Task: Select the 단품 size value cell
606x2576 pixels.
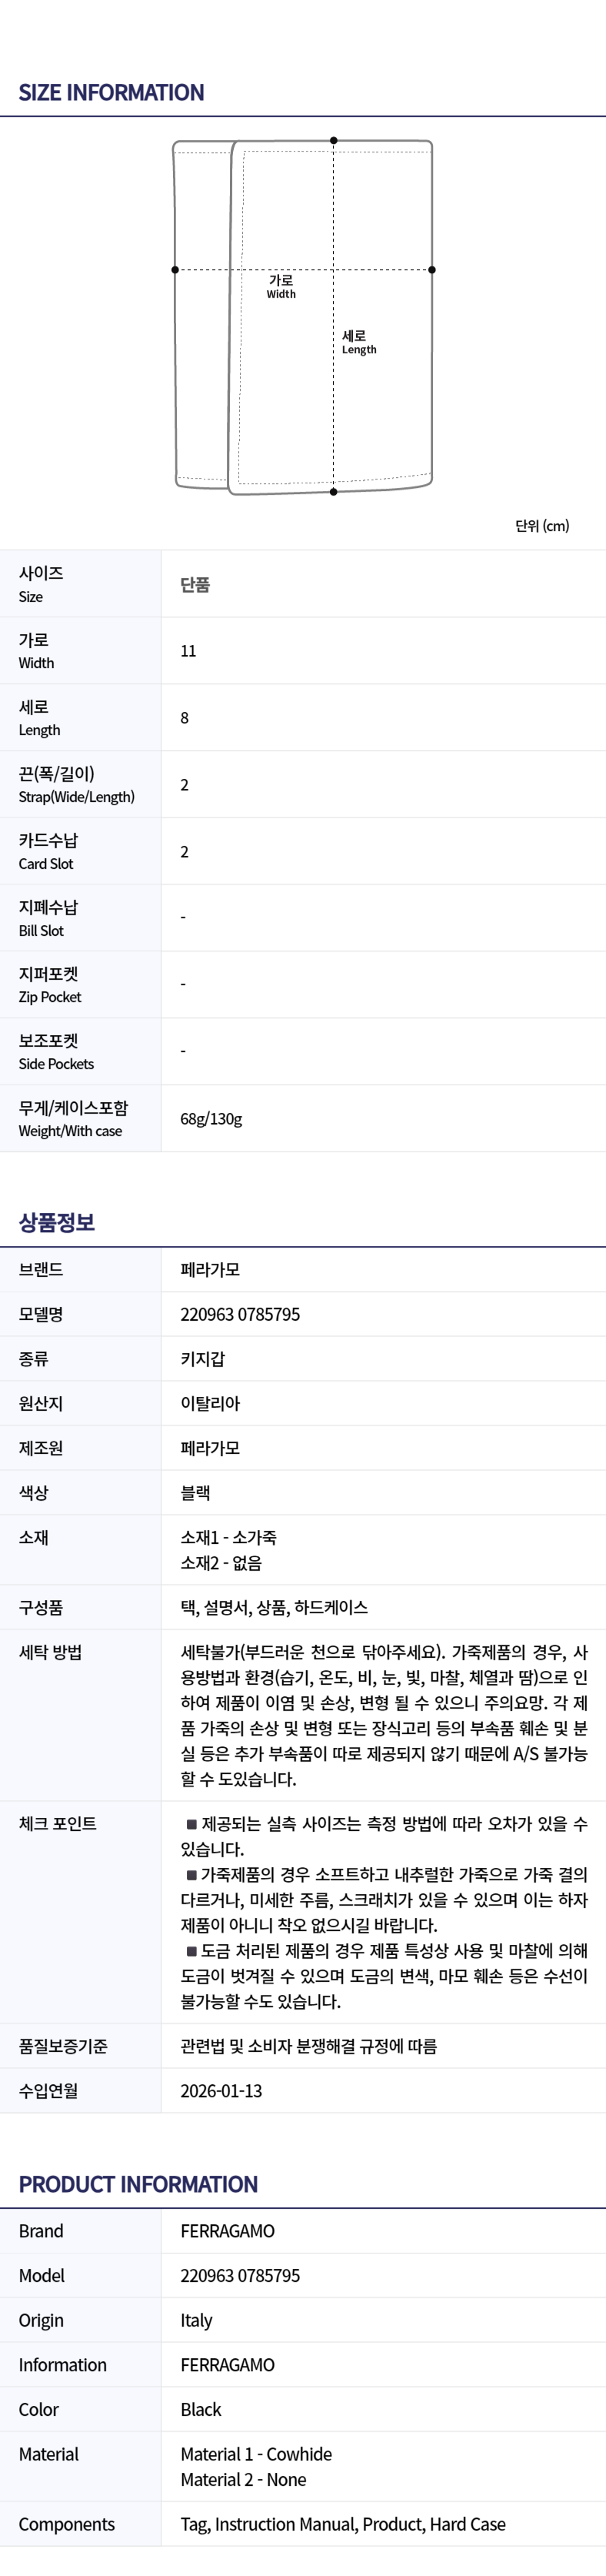Action: tap(195, 585)
